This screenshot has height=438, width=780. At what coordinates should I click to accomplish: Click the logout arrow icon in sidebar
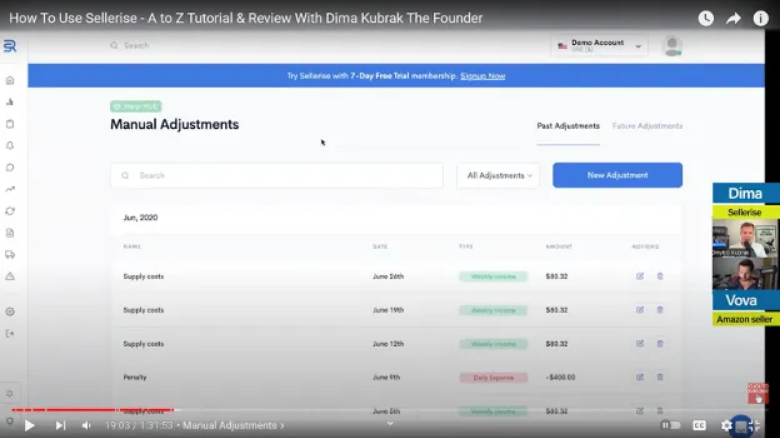[10, 333]
